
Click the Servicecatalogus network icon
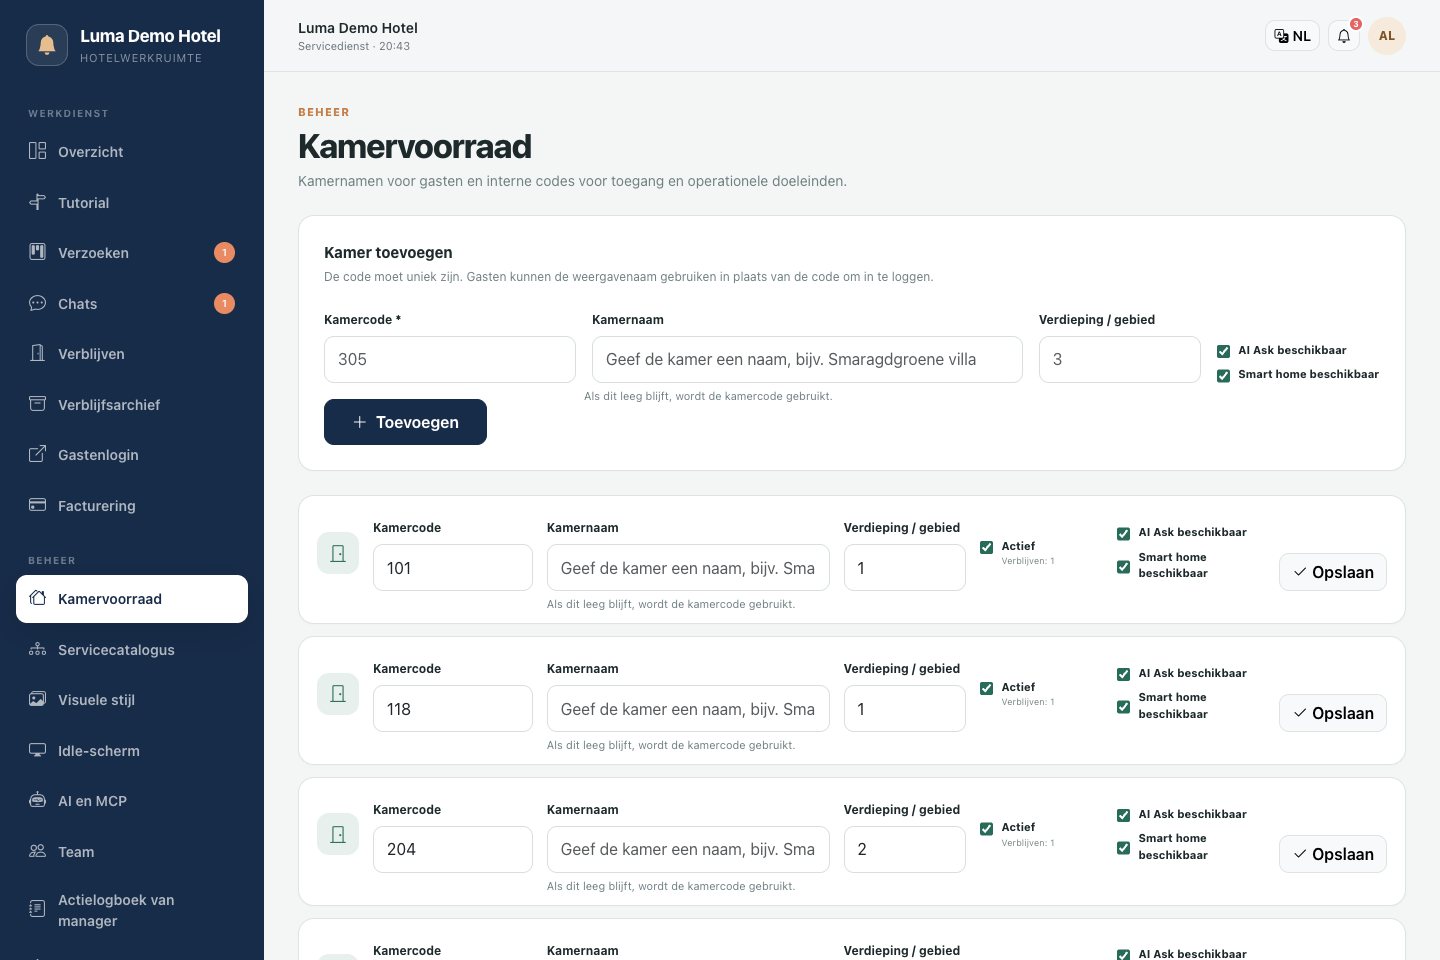pyautogui.click(x=37, y=649)
